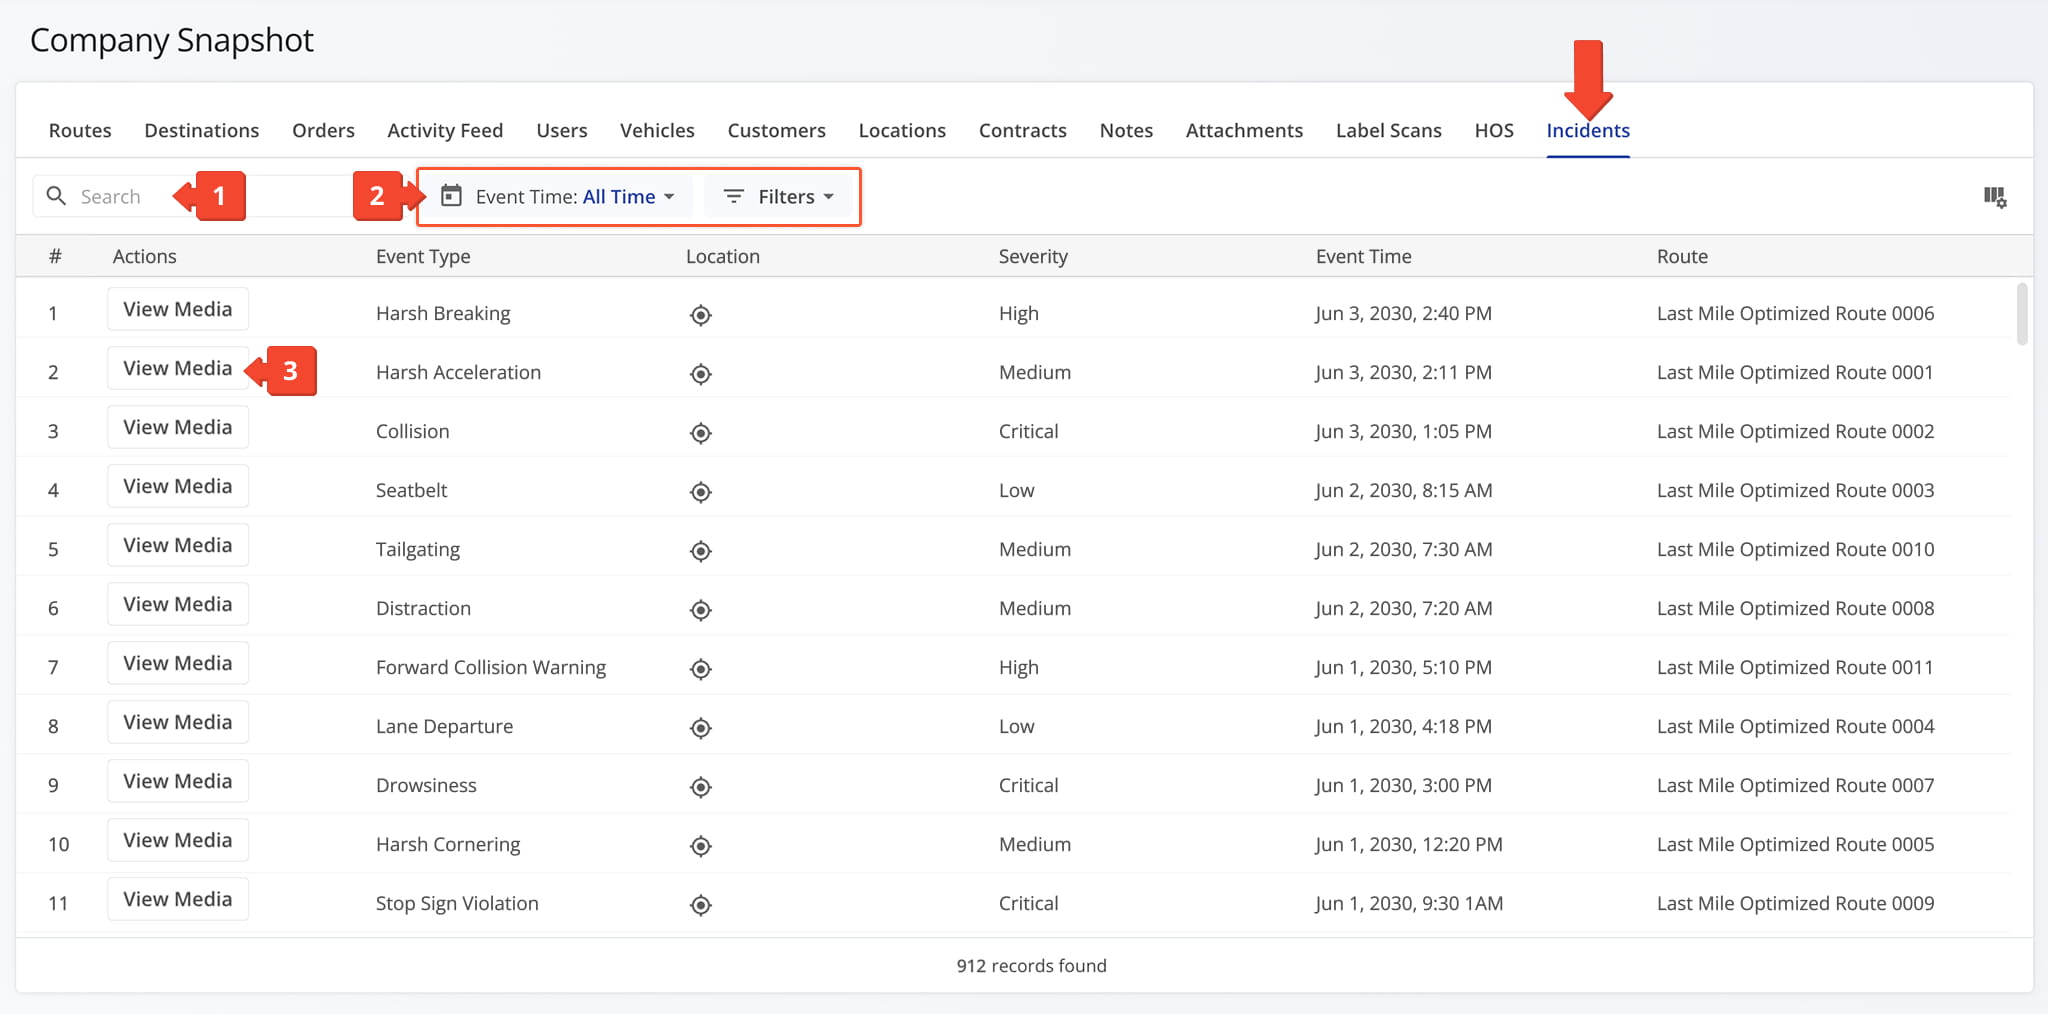Open the Filters dropdown

pos(779,197)
